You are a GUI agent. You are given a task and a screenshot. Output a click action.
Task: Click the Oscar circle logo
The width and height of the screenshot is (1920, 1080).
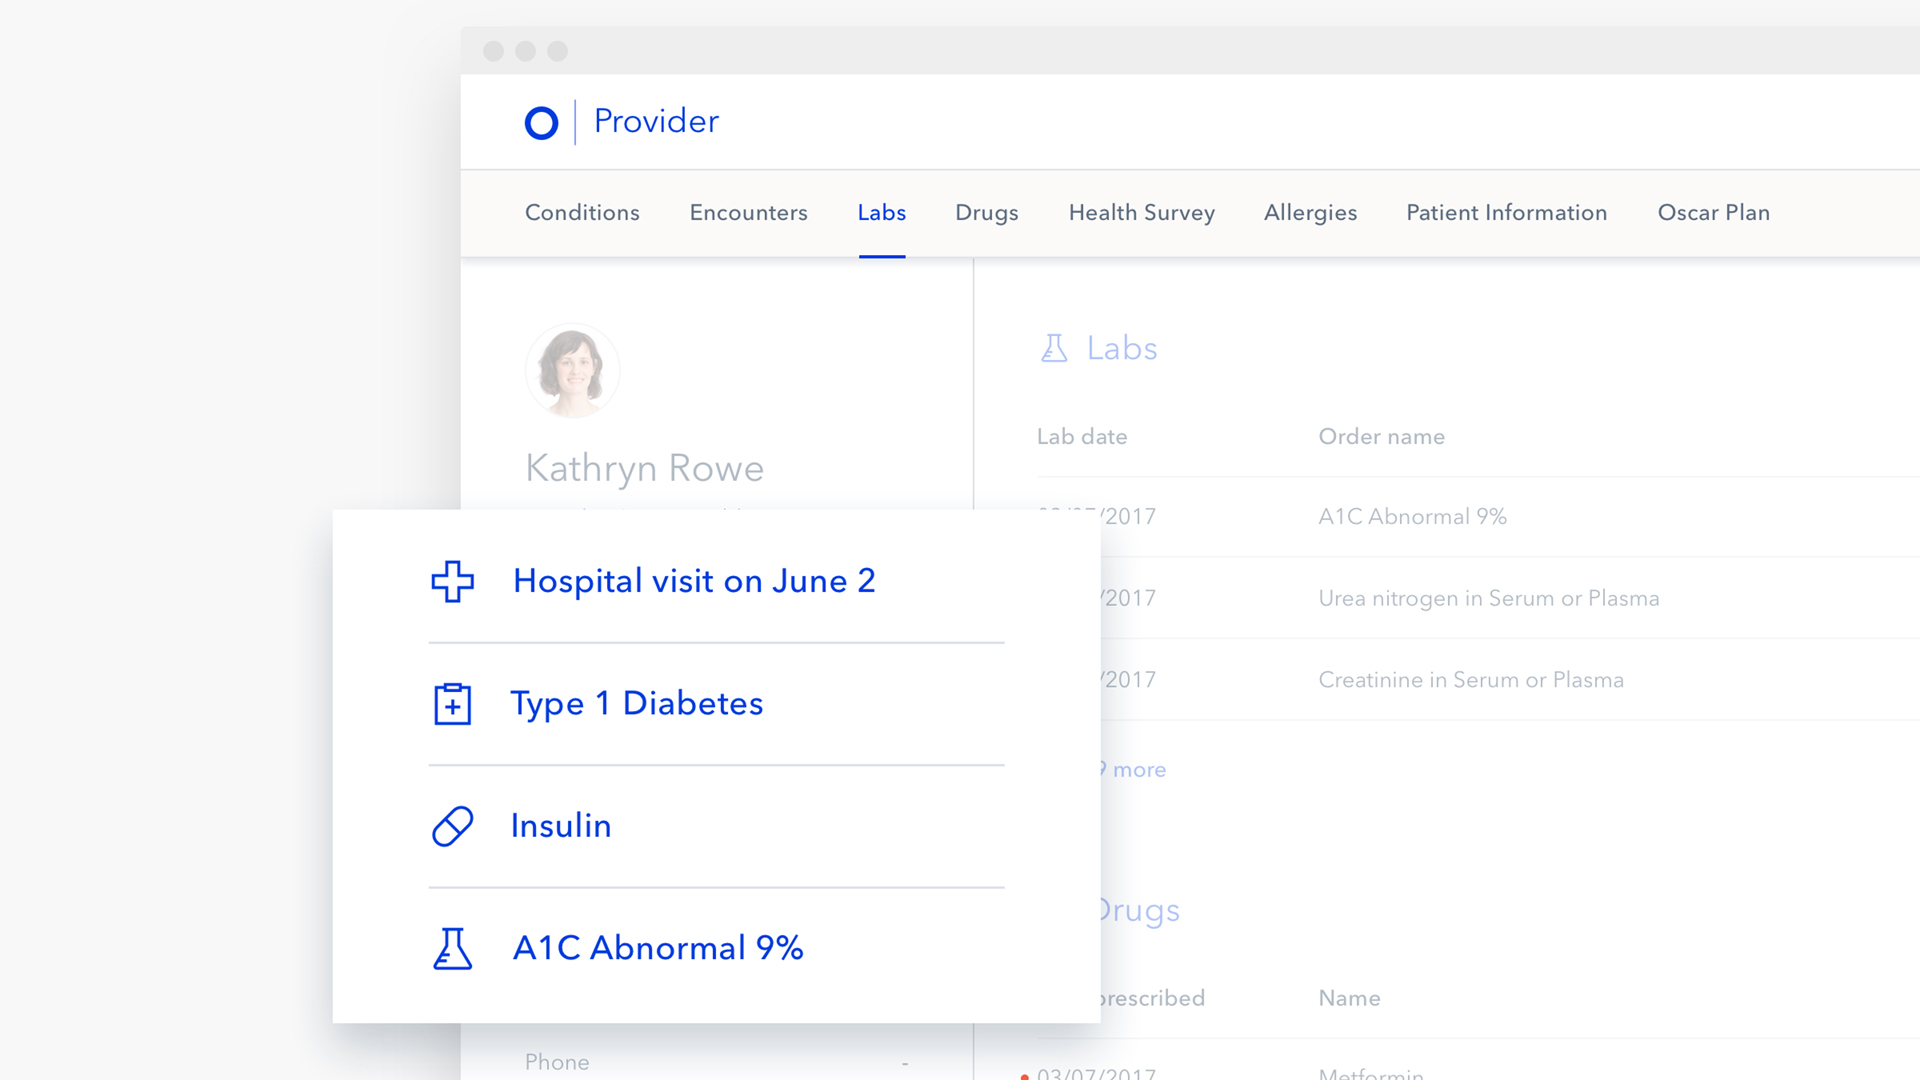point(541,123)
